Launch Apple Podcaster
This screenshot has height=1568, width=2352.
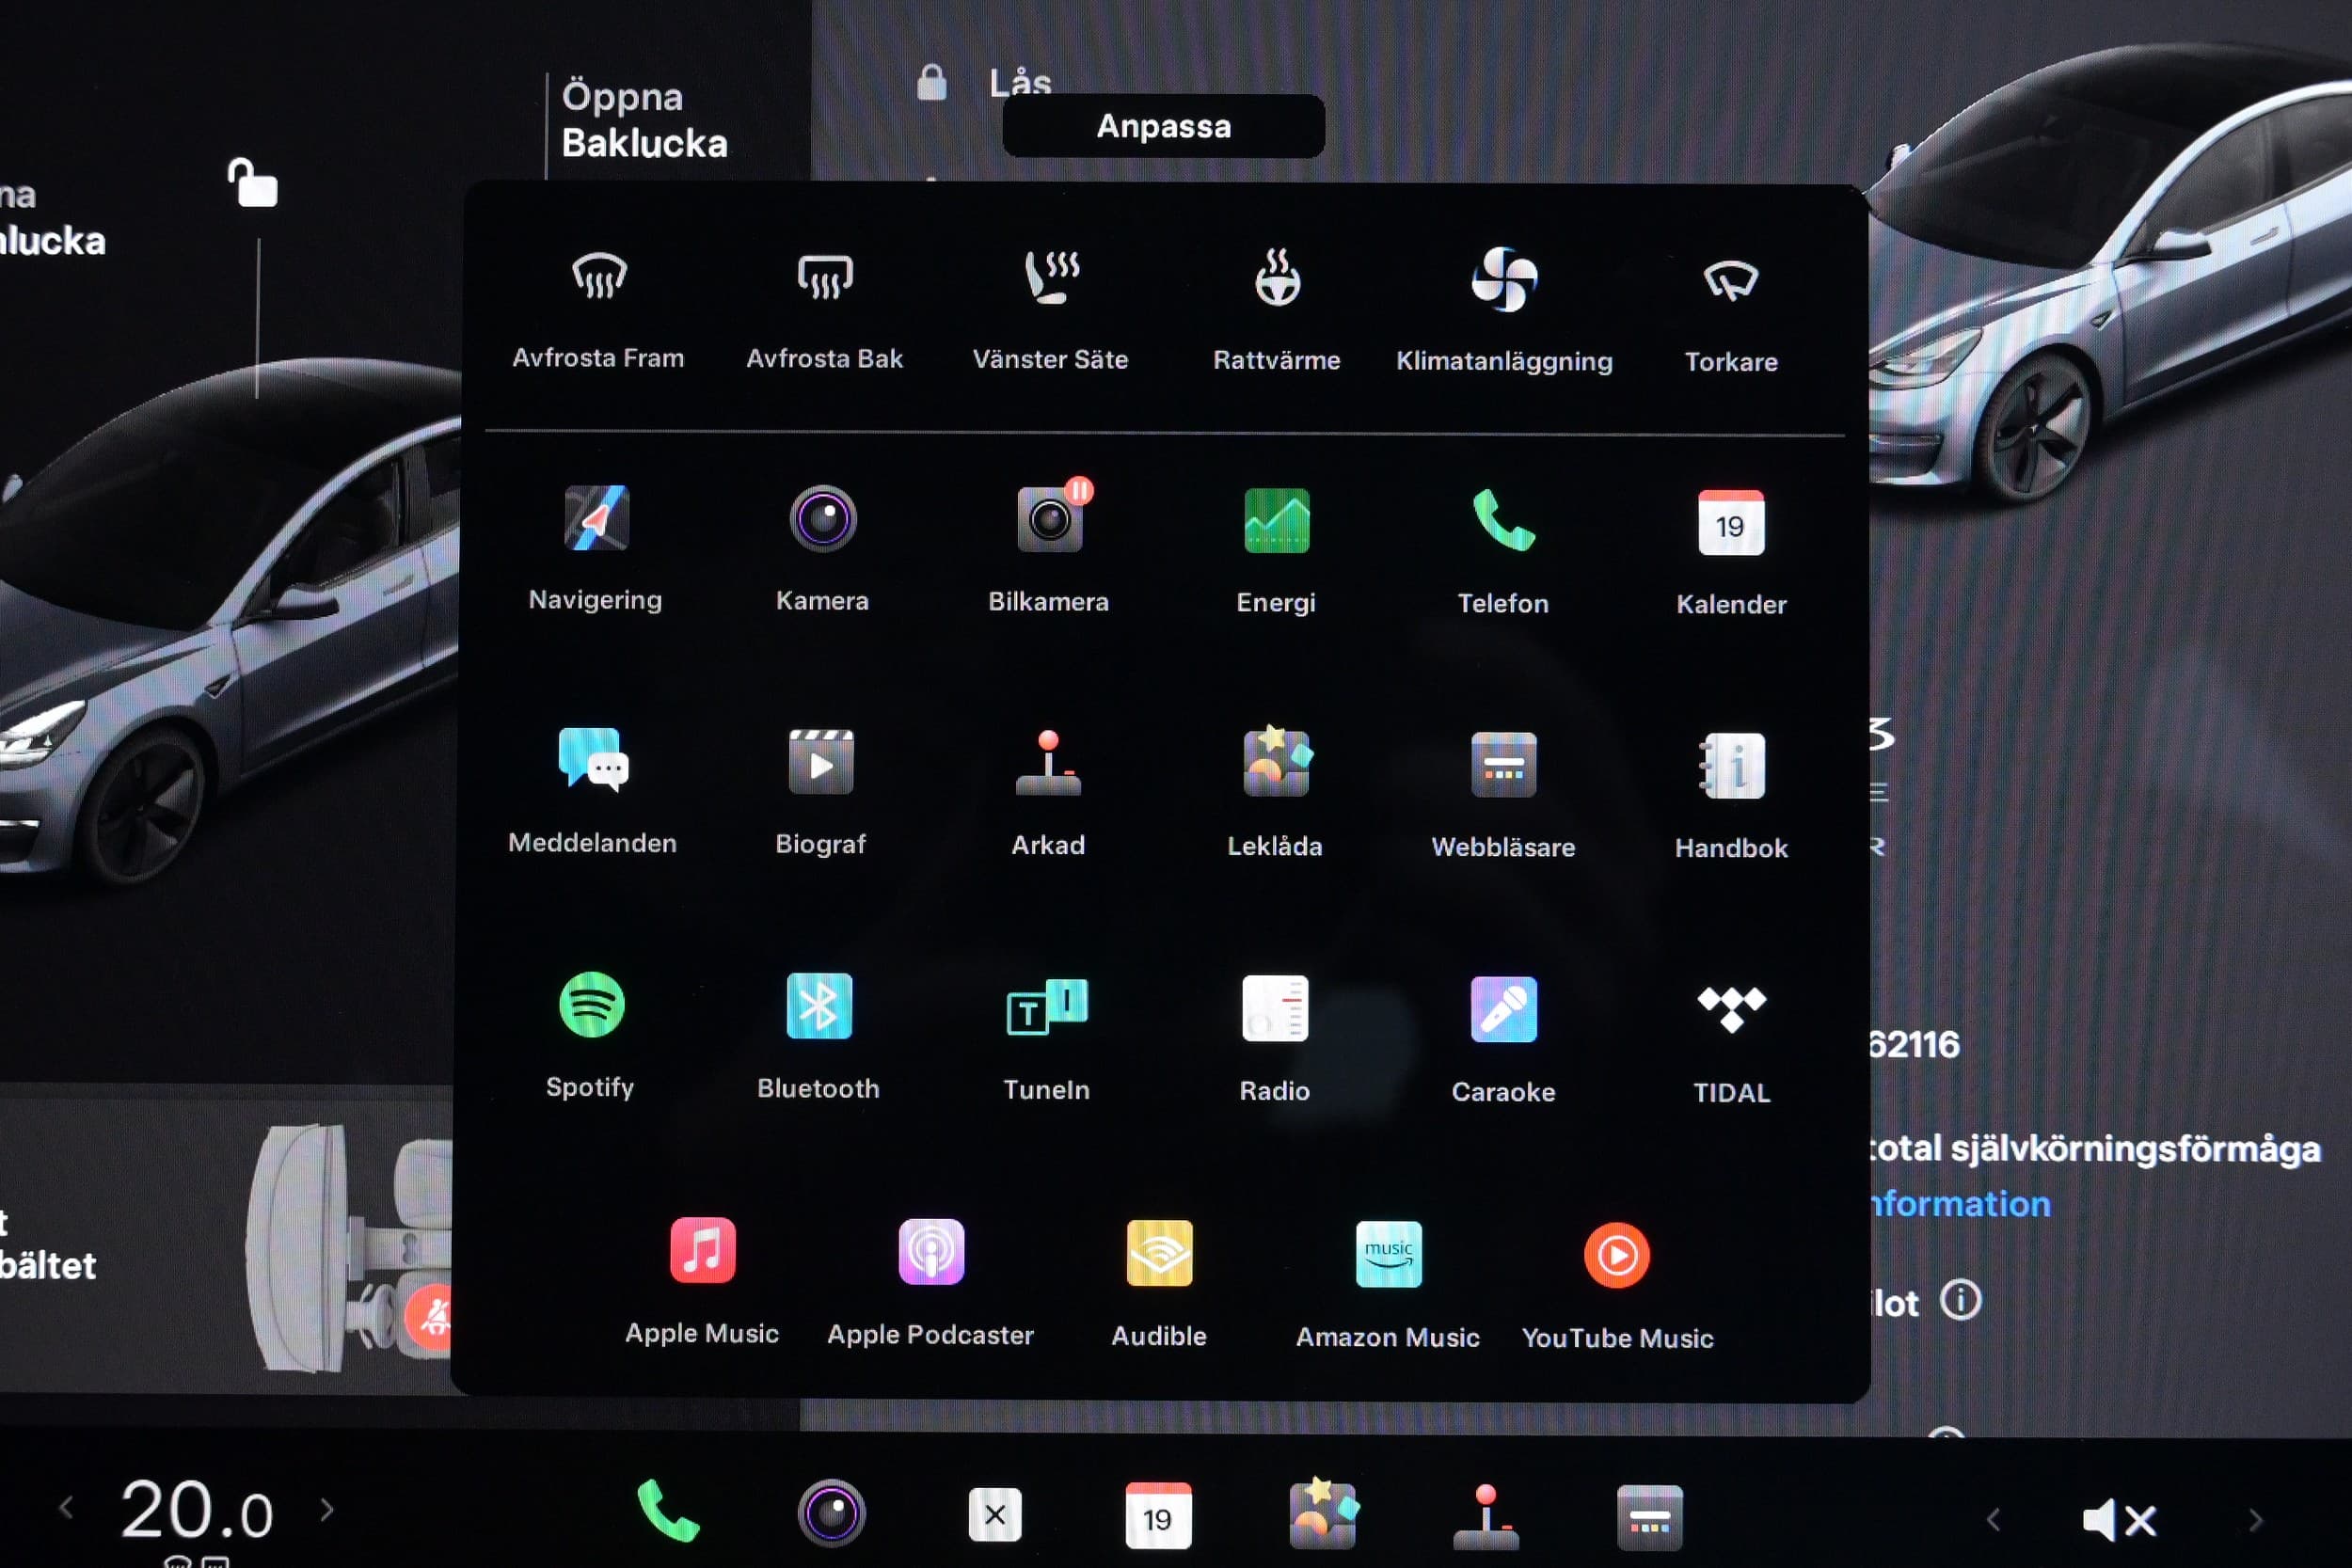tap(930, 1284)
